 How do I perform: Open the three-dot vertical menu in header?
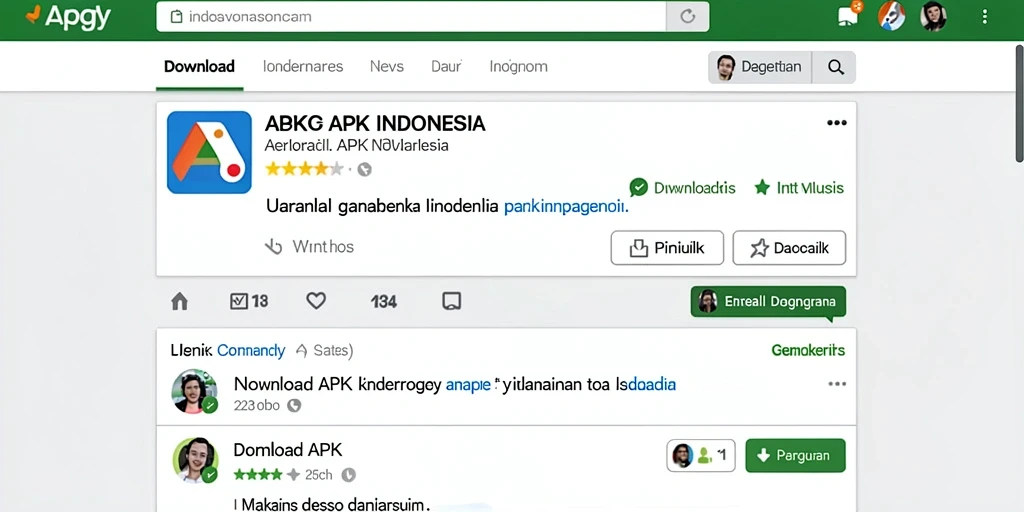[x=985, y=16]
